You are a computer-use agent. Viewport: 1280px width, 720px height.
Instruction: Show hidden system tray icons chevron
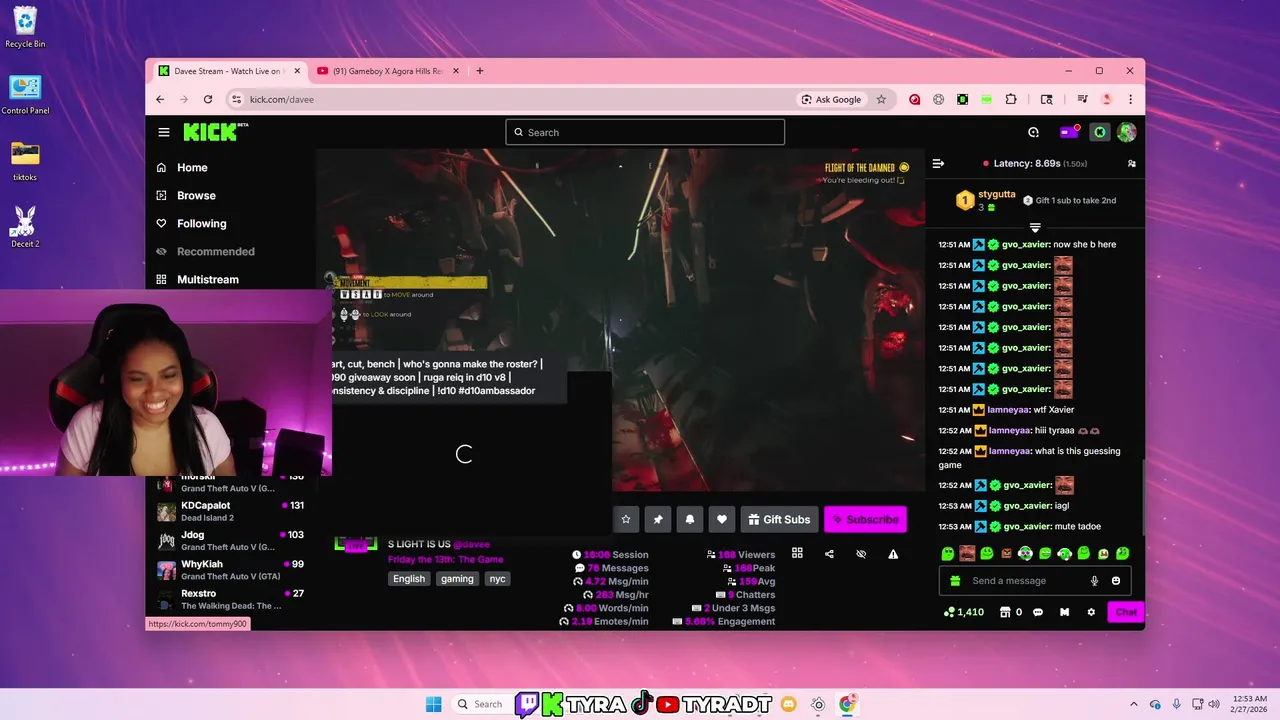pyautogui.click(x=1134, y=704)
